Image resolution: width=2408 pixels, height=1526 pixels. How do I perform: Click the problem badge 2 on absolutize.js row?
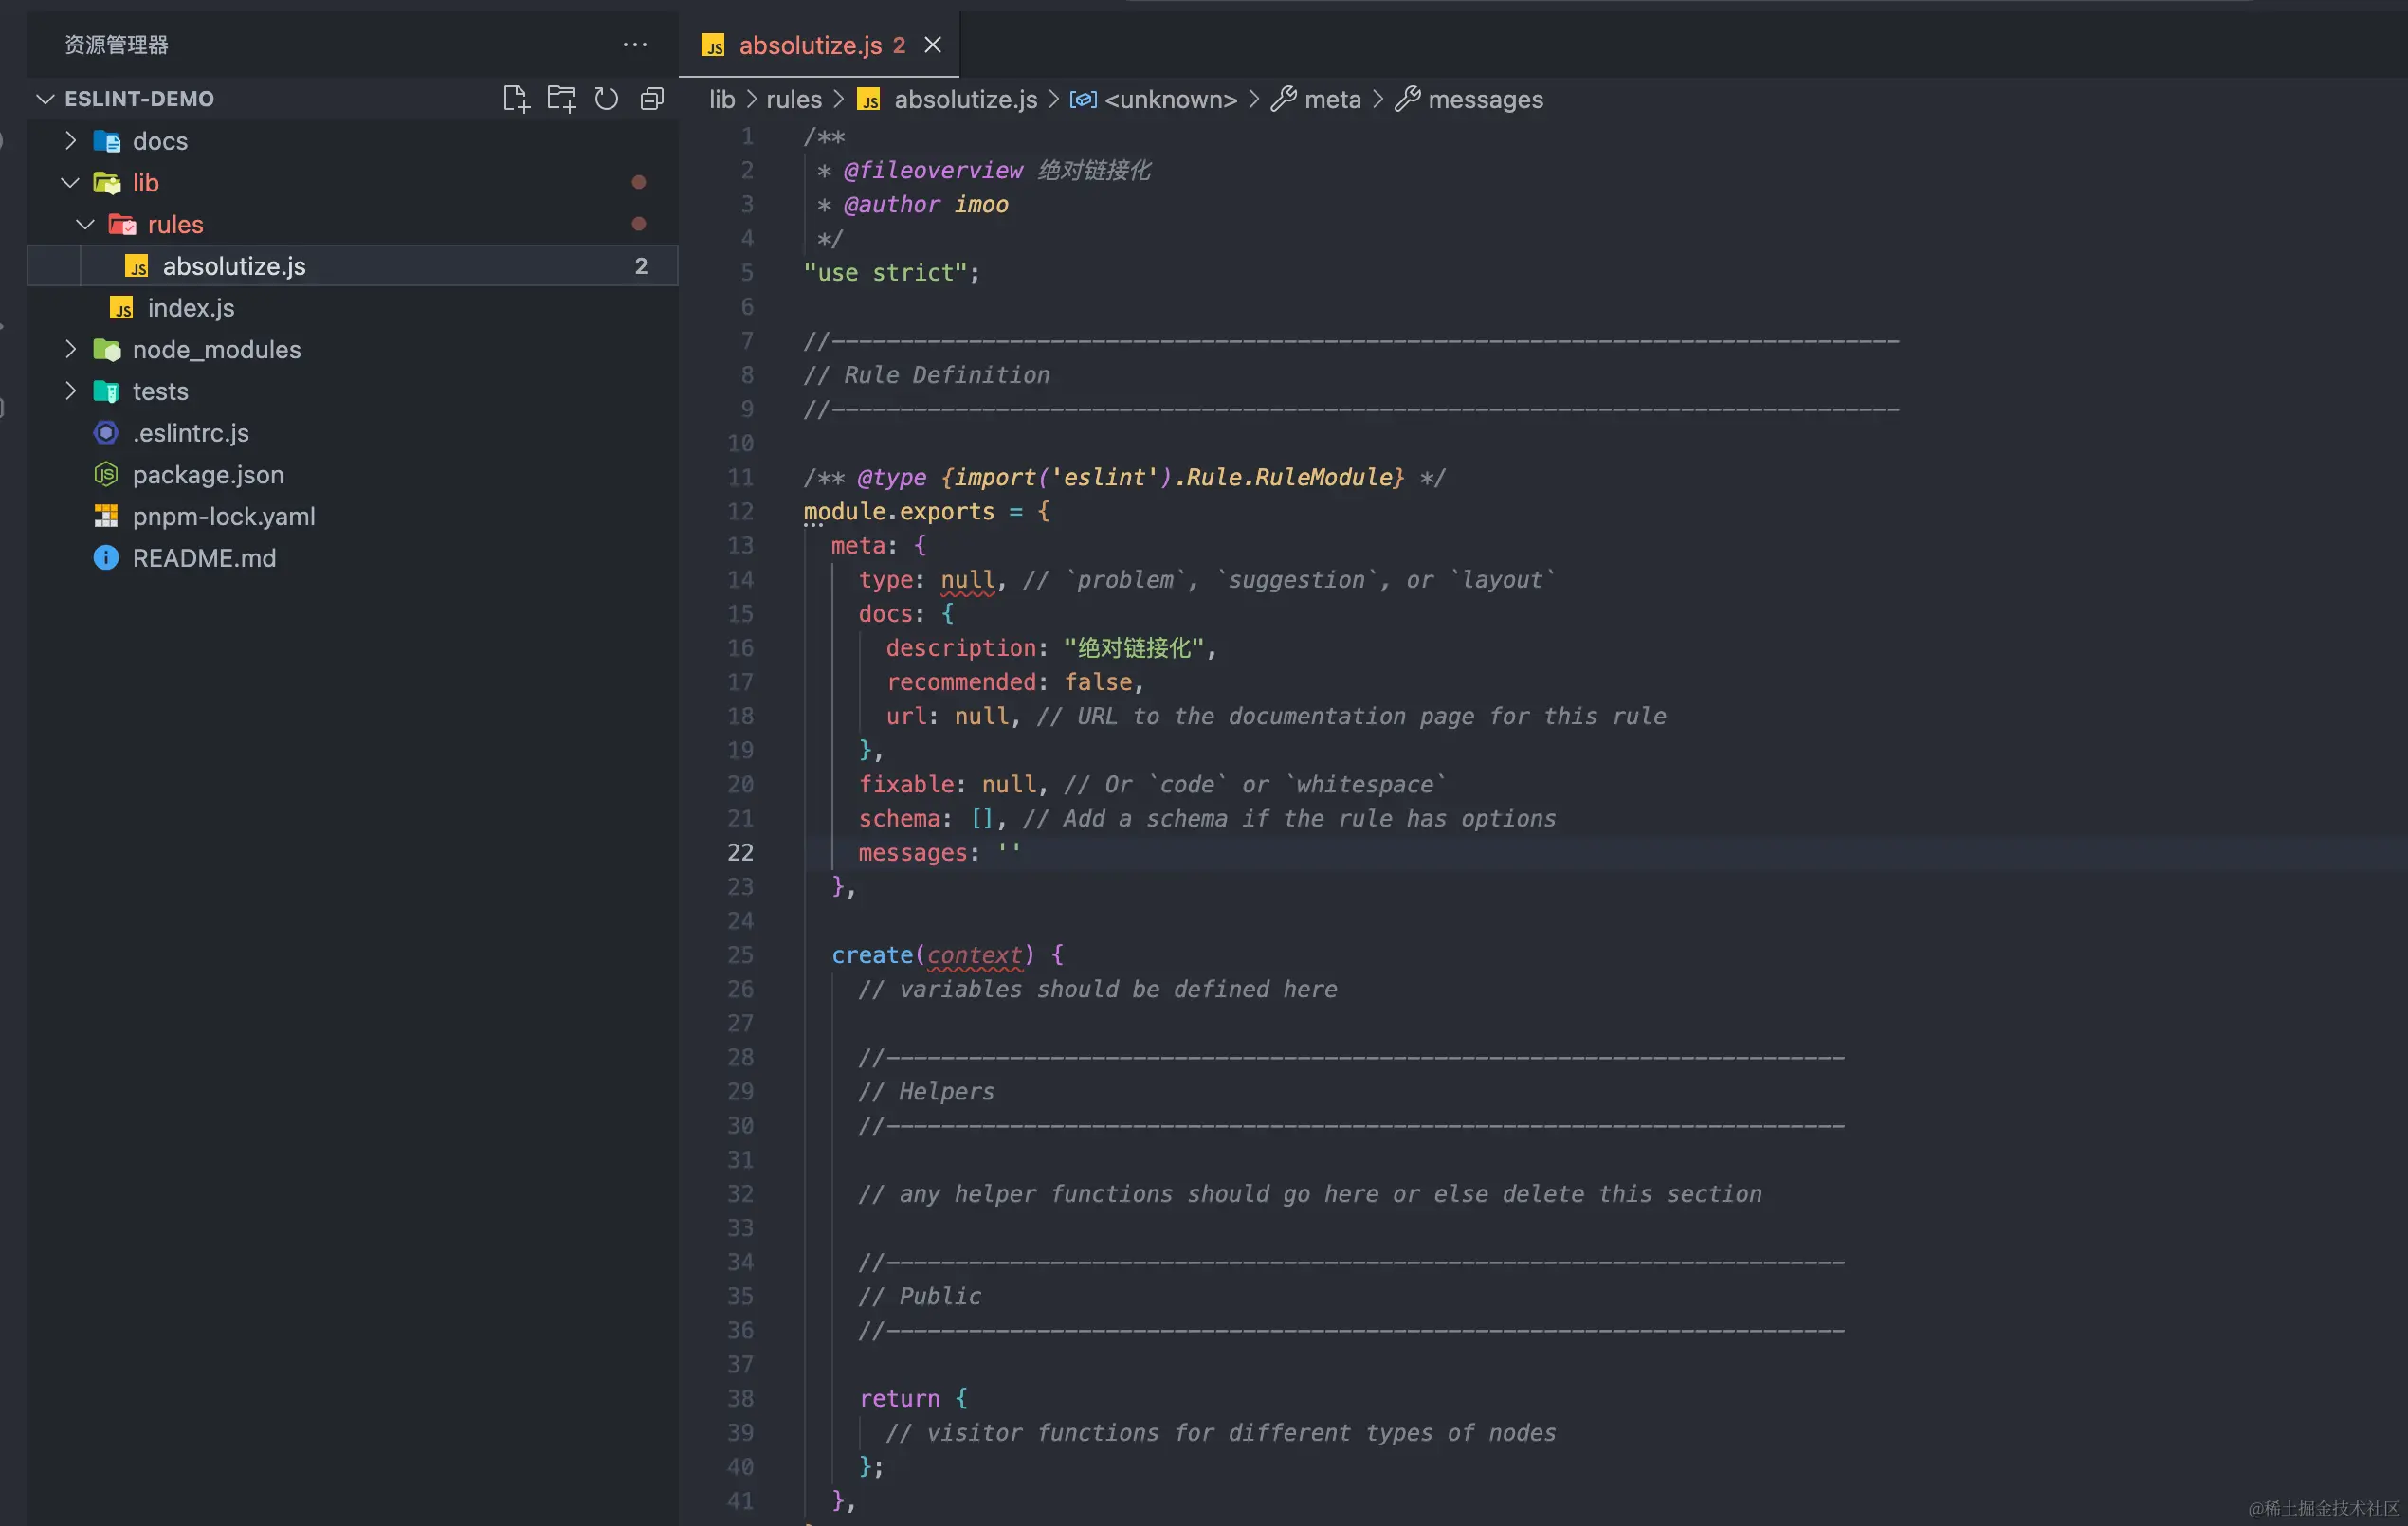[x=641, y=266]
